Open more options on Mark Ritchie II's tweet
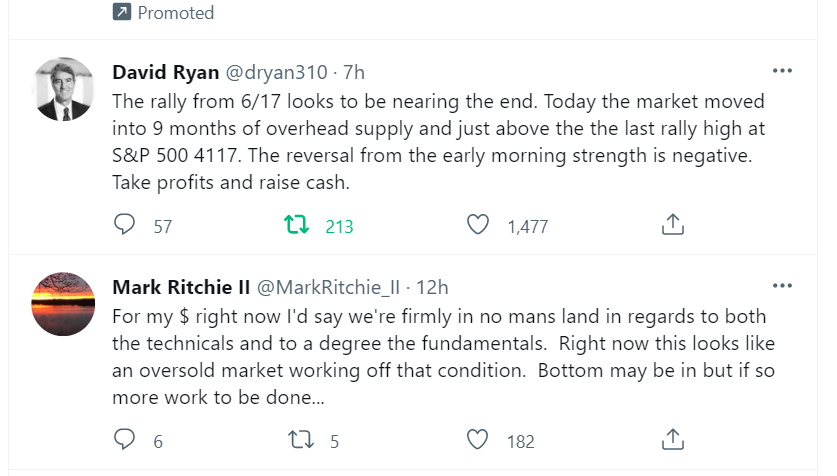Image resolution: width=837 pixels, height=476 pixels. pos(783,286)
